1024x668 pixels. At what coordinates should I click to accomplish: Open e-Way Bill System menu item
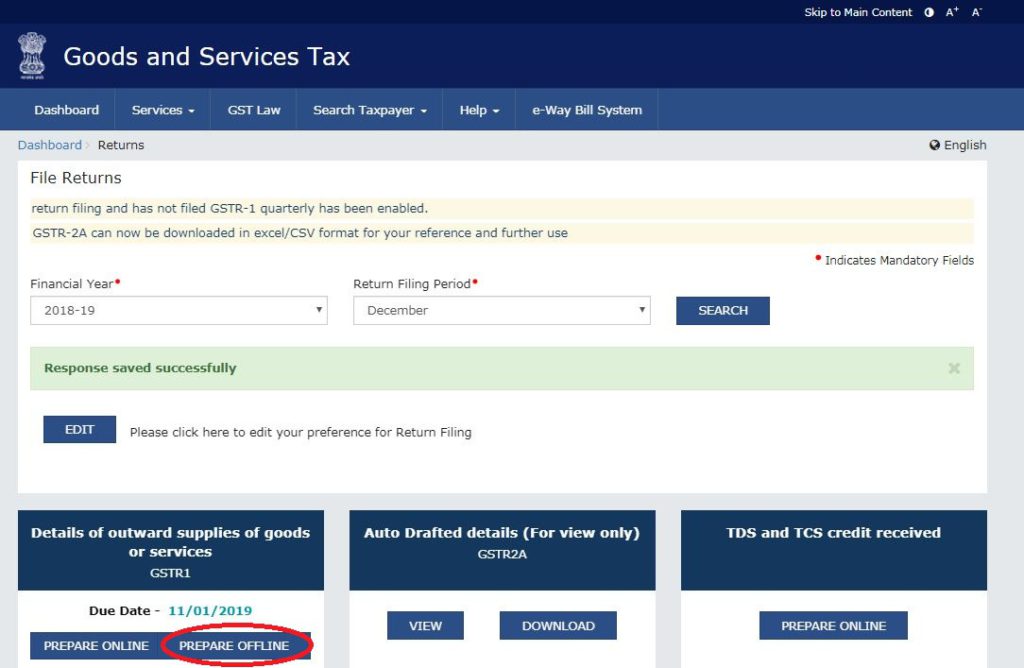587,110
